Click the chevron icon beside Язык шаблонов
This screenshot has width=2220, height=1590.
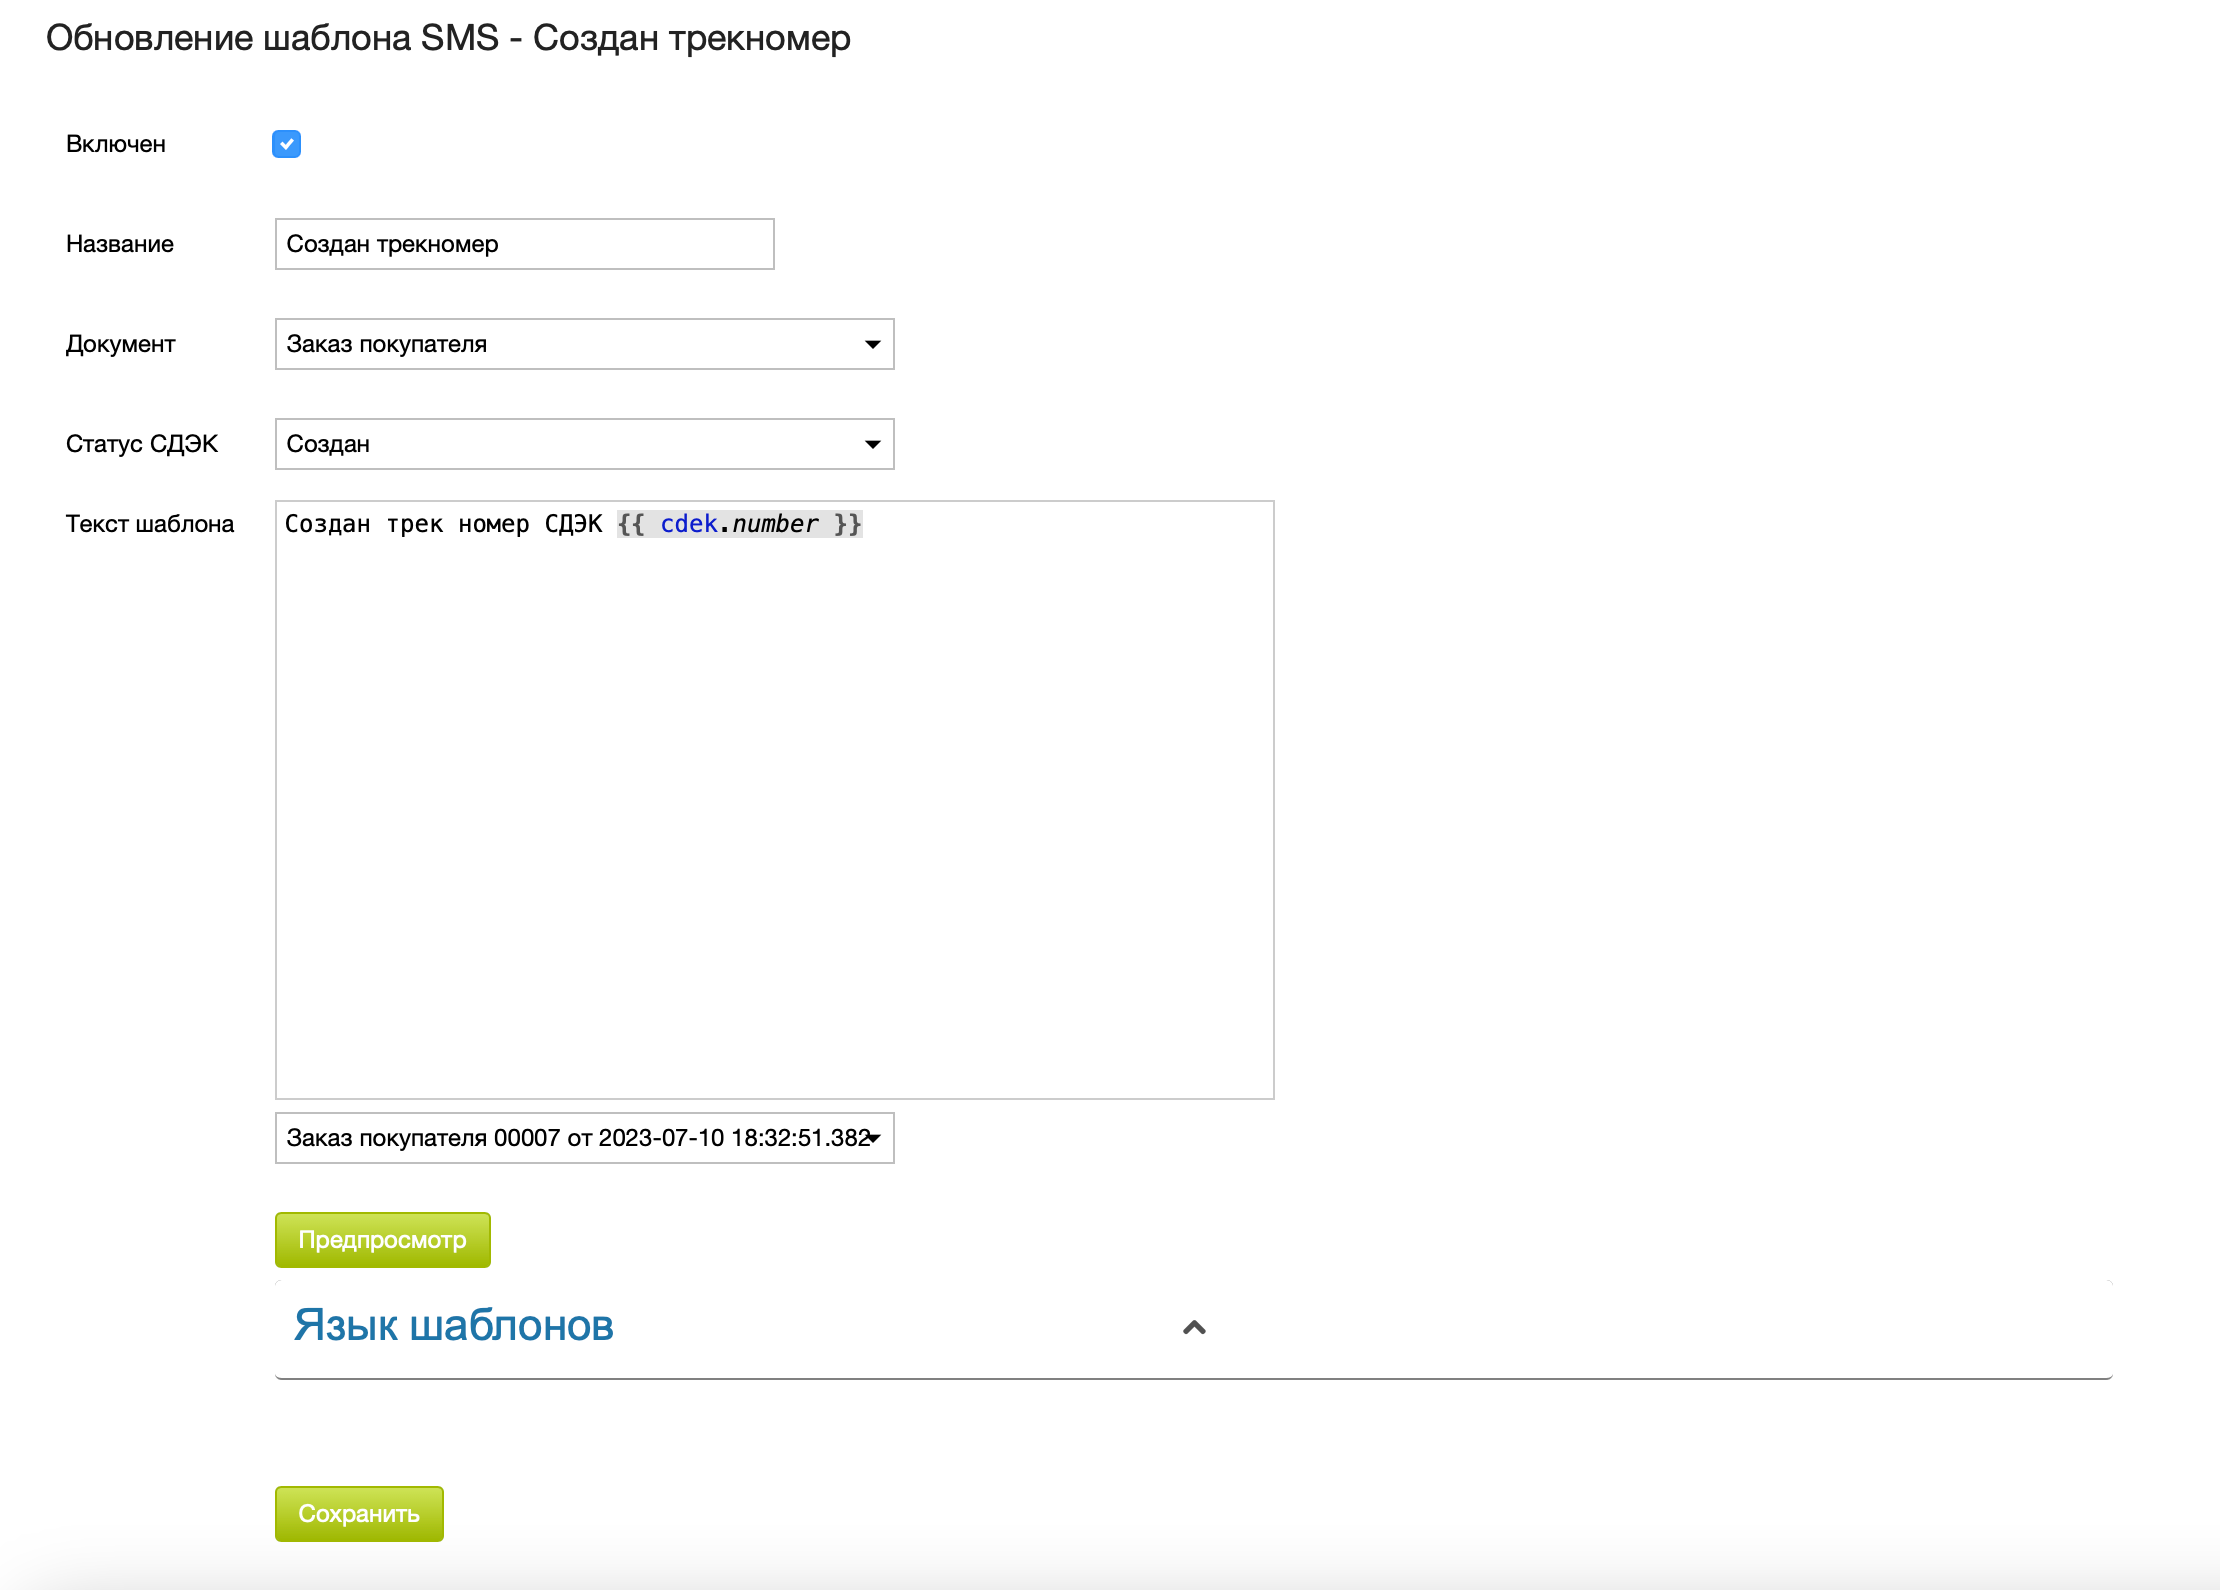coord(1194,1327)
